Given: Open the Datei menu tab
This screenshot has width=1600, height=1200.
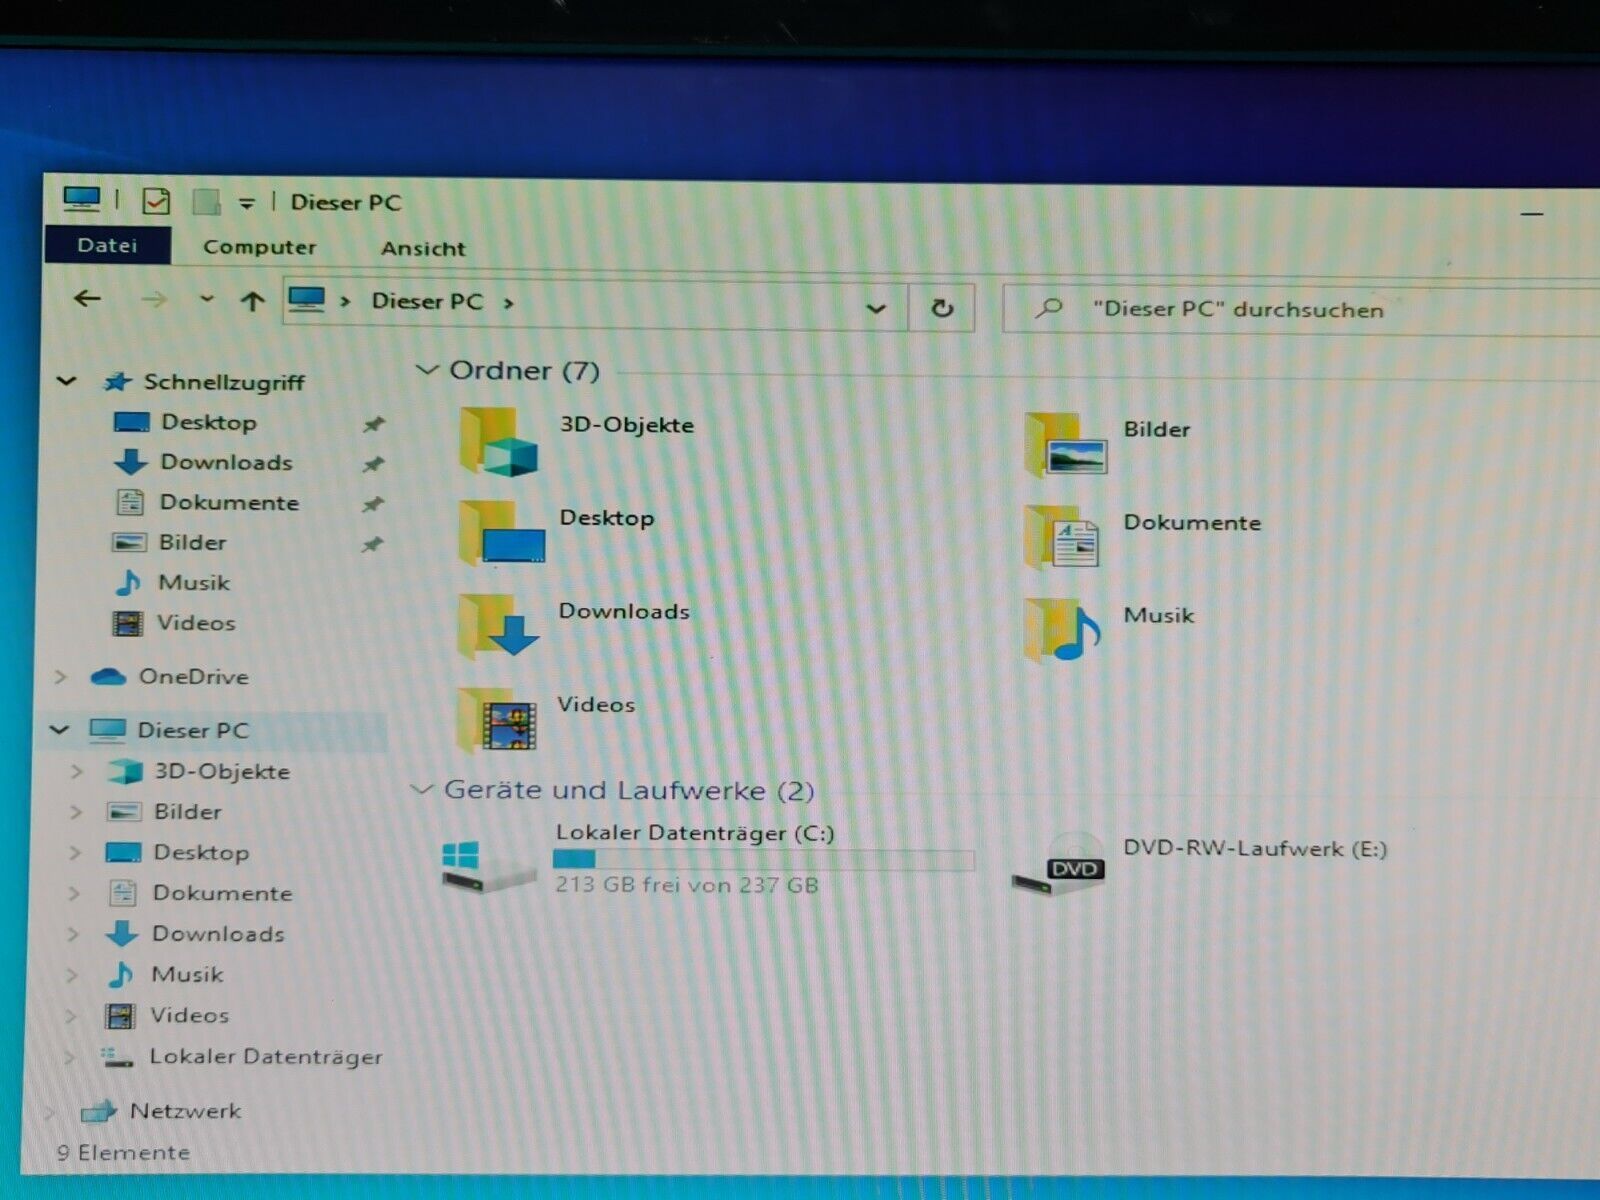Looking at the screenshot, I should coord(107,246).
